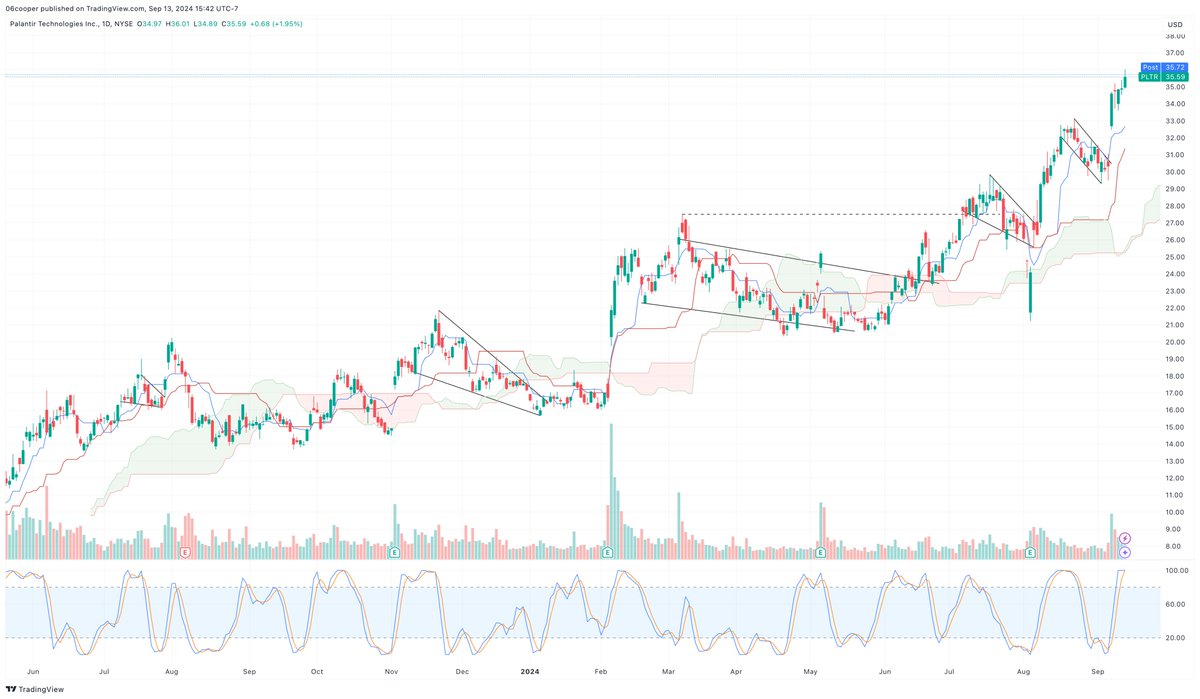Click the Mar label on time axis
This screenshot has width=1200, height=699.
tap(666, 674)
